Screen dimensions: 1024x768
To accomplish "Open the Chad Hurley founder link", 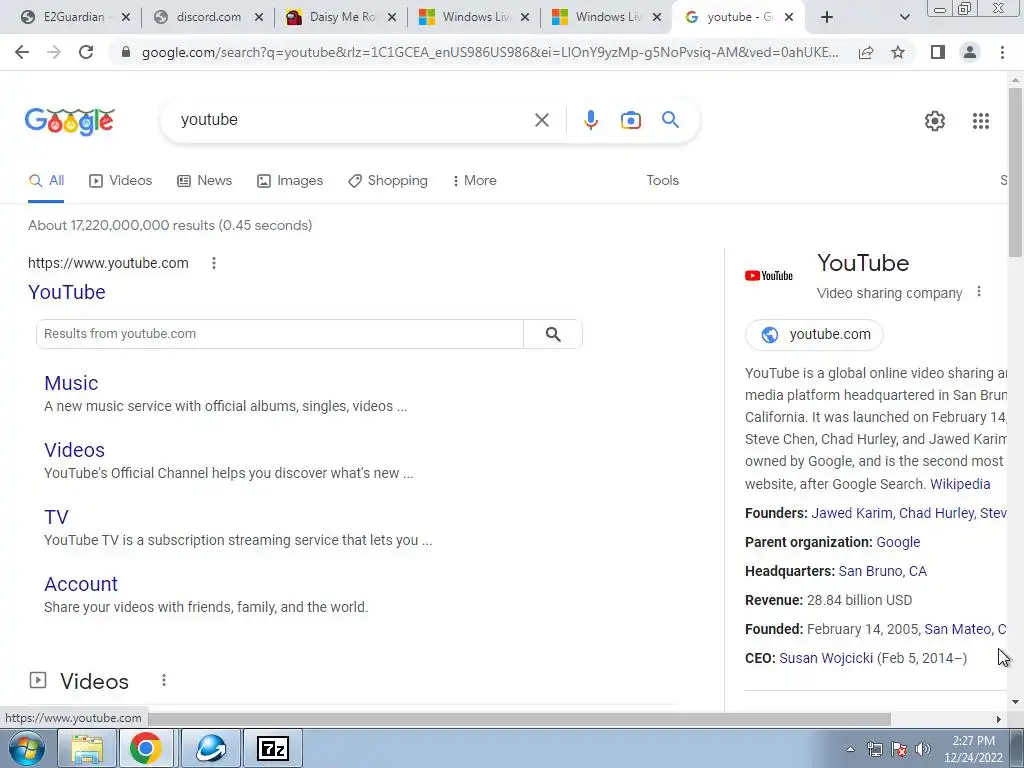I will click(936, 513).
